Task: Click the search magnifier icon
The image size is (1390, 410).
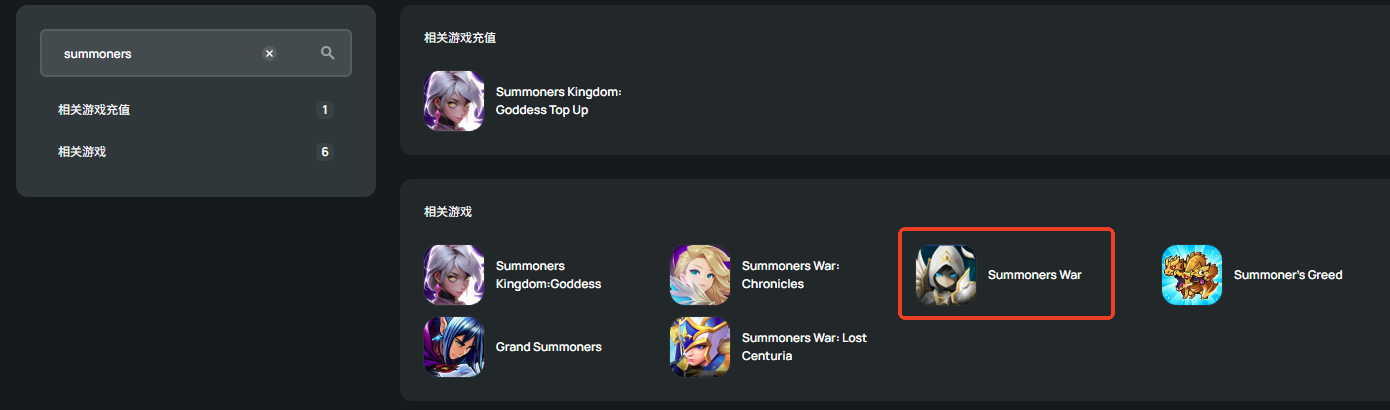Action: point(328,53)
